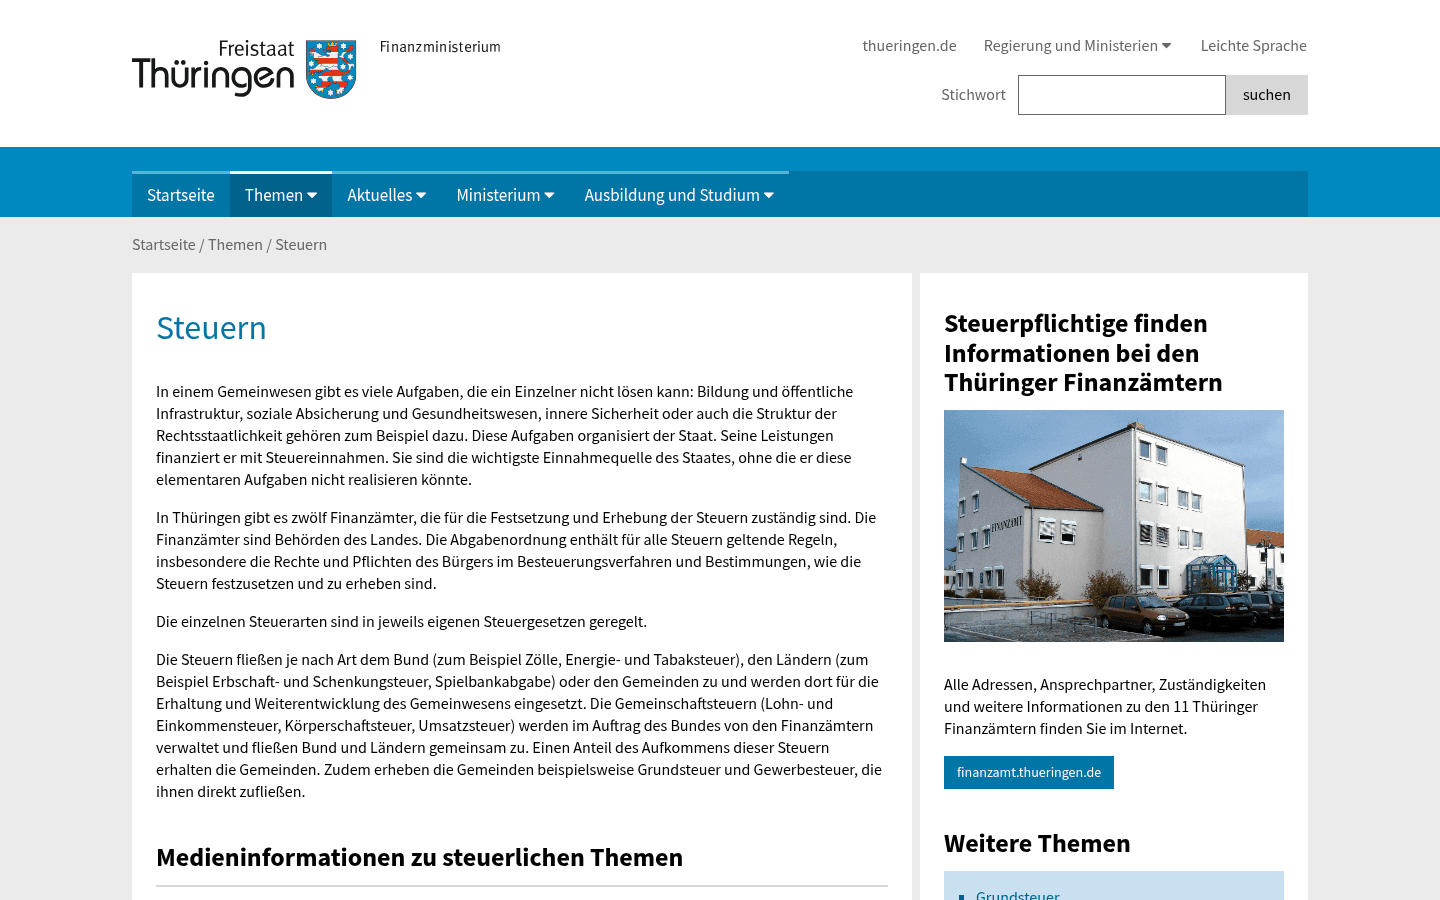
Task: Click the suchen button
Action: point(1267,95)
